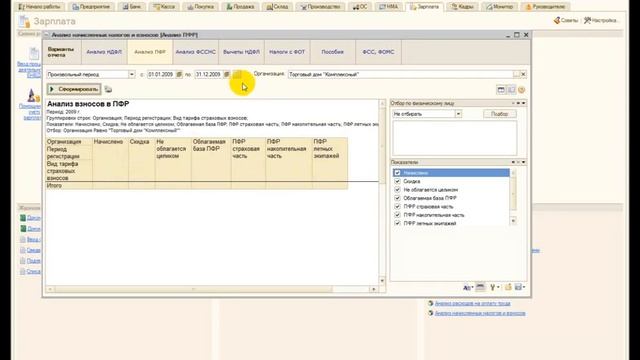Open Руководителю top tab
This screenshot has height=360, width=640.
click(x=546, y=7)
